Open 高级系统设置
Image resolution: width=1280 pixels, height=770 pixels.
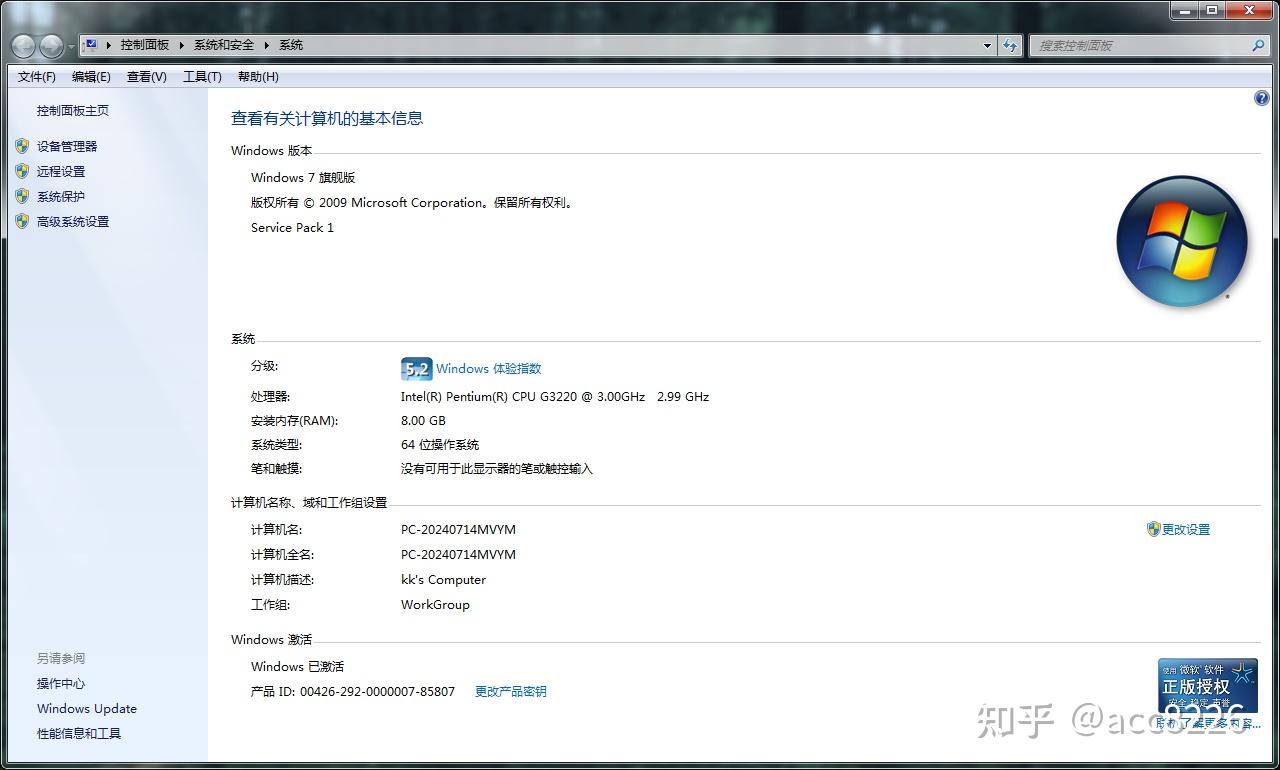point(72,221)
